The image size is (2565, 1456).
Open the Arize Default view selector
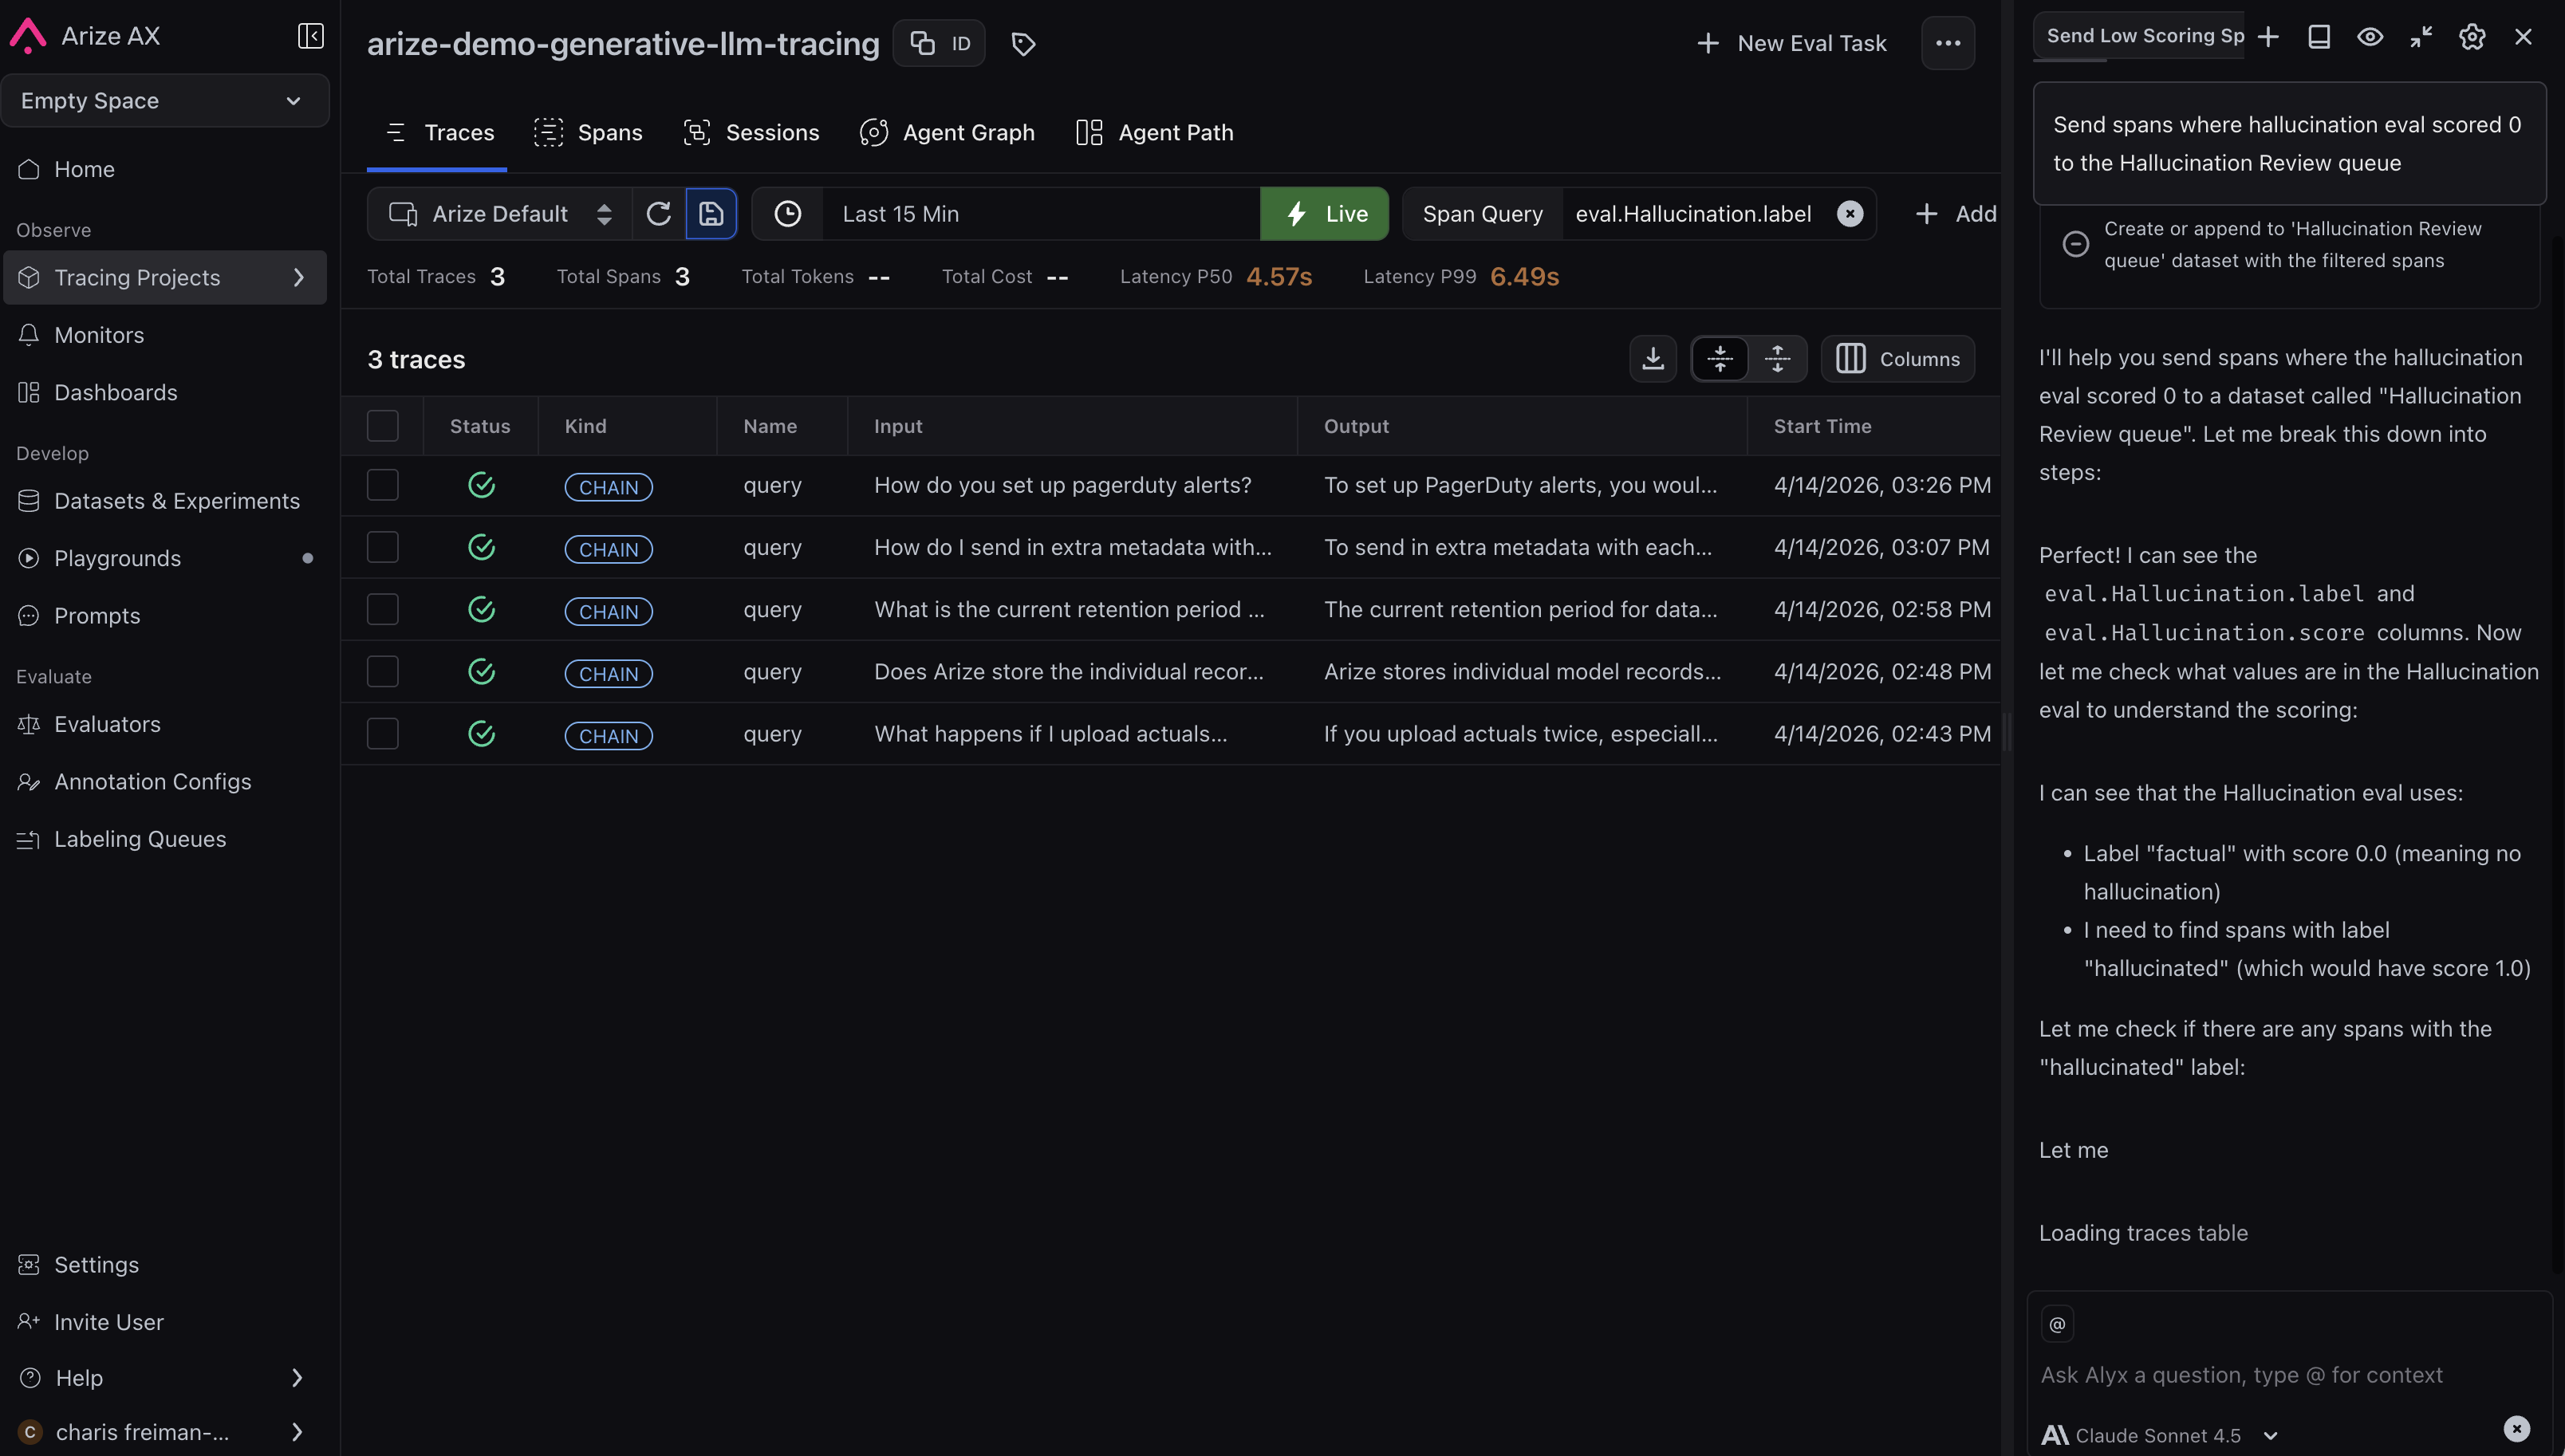tap(500, 214)
